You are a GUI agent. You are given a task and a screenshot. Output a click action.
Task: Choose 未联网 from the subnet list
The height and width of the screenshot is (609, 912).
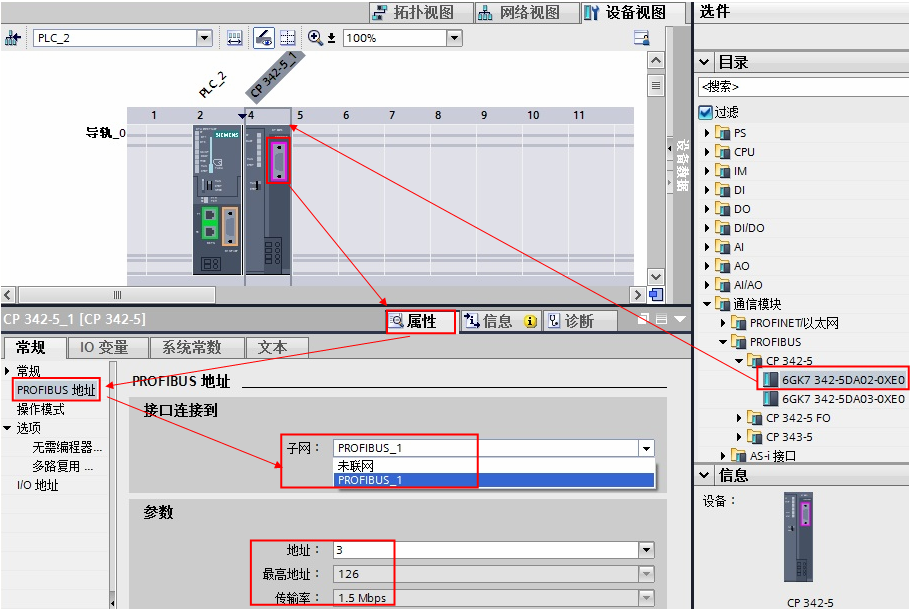coord(494,465)
